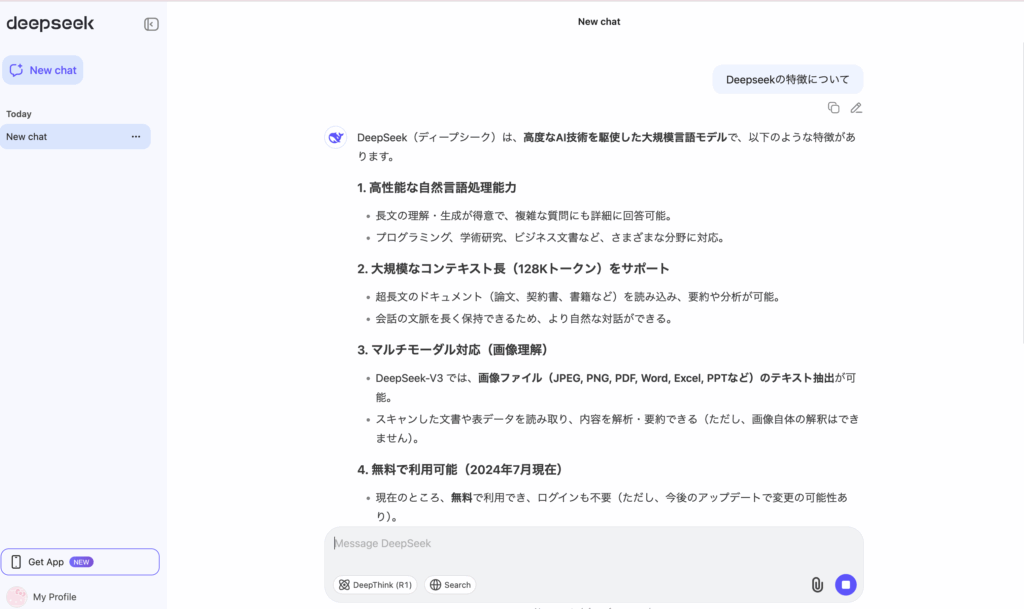1024x609 pixels.
Task: Collapse the sidebar with the panel icon
Action: pos(151,24)
